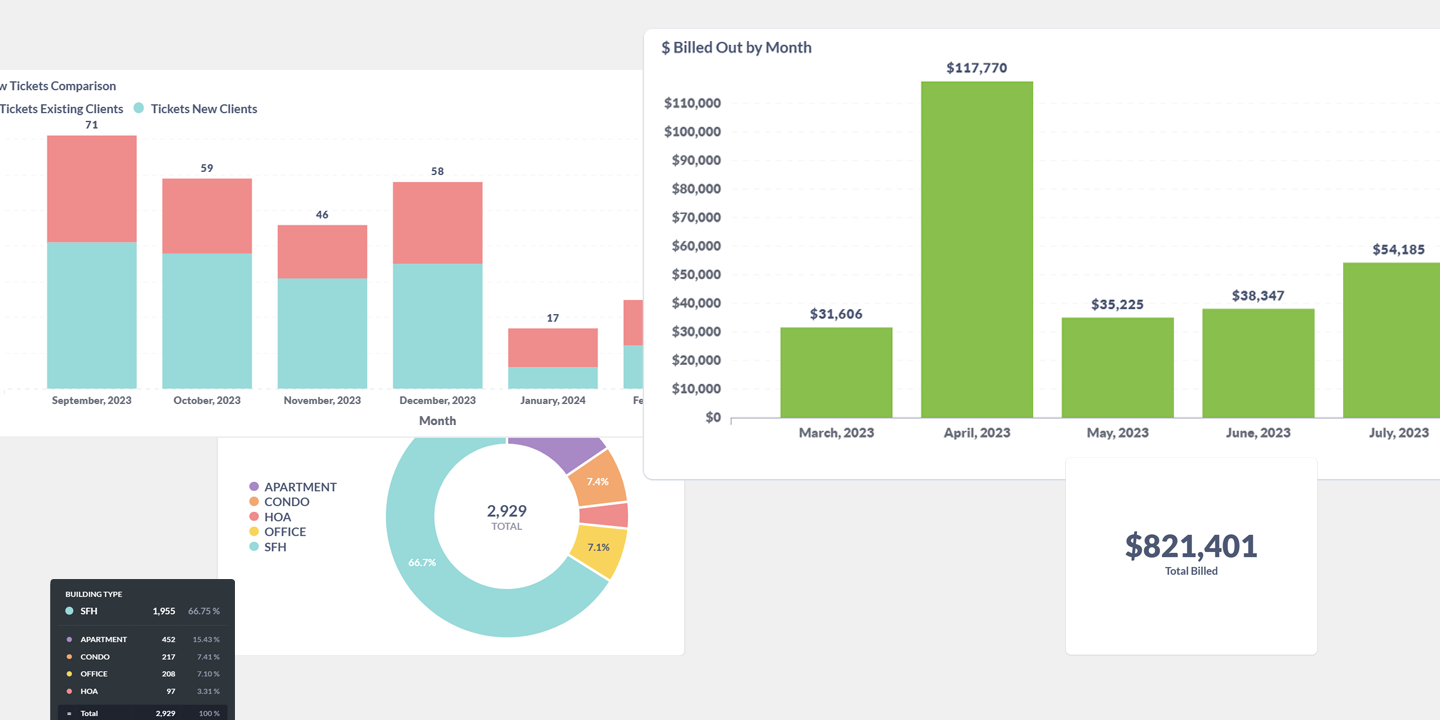Click the May, 2023 billed bar
Image resolution: width=1440 pixels, height=720 pixels.
pos(1117,367)
